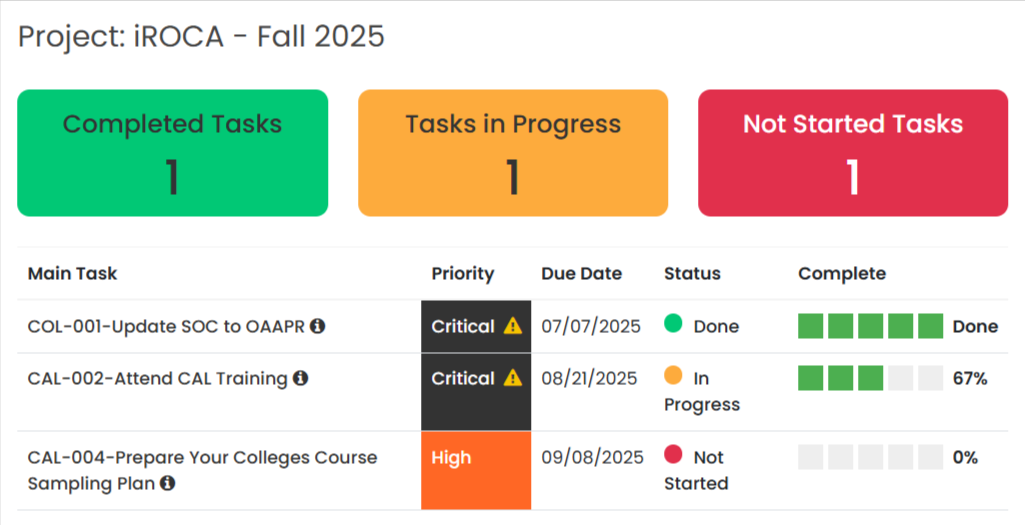This screenshot has width=1025, height=525.
Task: Click red Not Started status dot
Action: (673, 454)
